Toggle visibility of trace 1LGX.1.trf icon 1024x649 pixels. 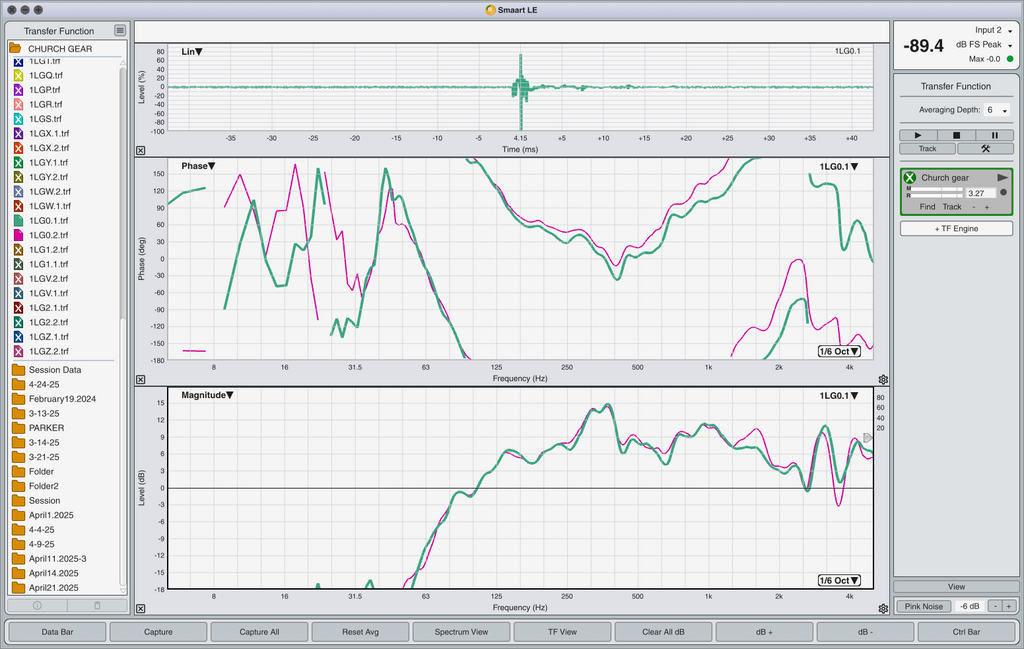[18, 133]
